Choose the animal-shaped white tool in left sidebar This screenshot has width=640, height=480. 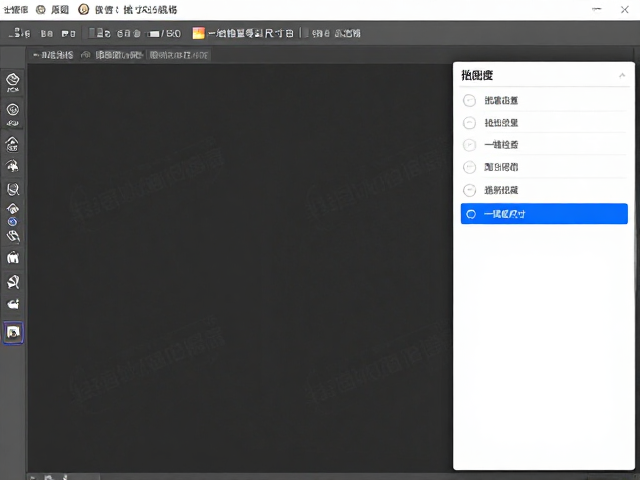click(x=13, y=257)
